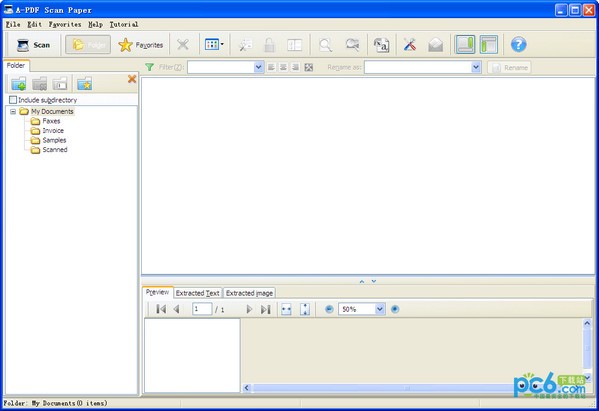Go to previous page in preview
Image resolution: width=599 pixels, height=411 pixels.
[x=176, y=309]
